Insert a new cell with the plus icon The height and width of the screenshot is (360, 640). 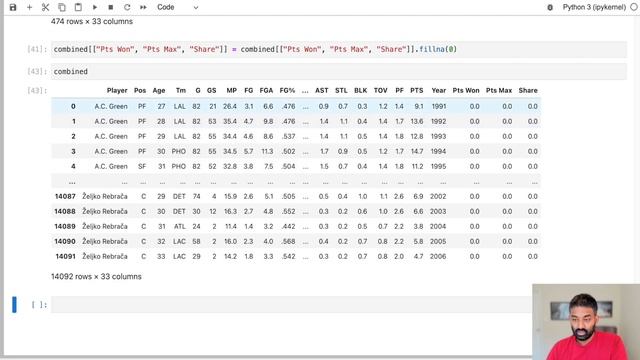[29, 7]
